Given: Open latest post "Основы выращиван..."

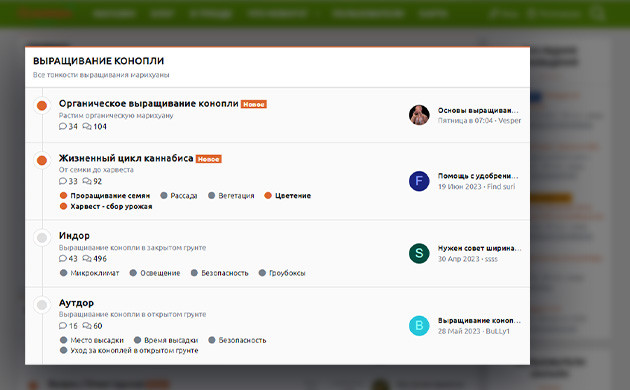Looking at the screenshot, I should tap(478, 110).
